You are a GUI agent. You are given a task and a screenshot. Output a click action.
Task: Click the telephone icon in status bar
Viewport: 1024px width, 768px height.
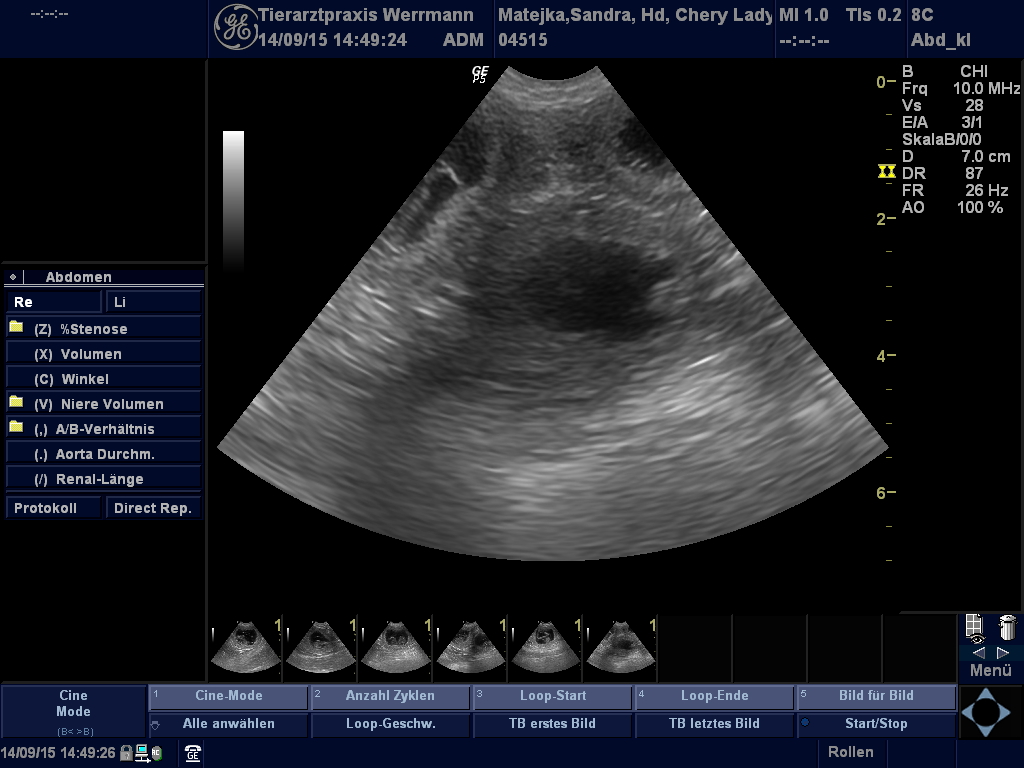pyautogui.click(x=193, y=753)
